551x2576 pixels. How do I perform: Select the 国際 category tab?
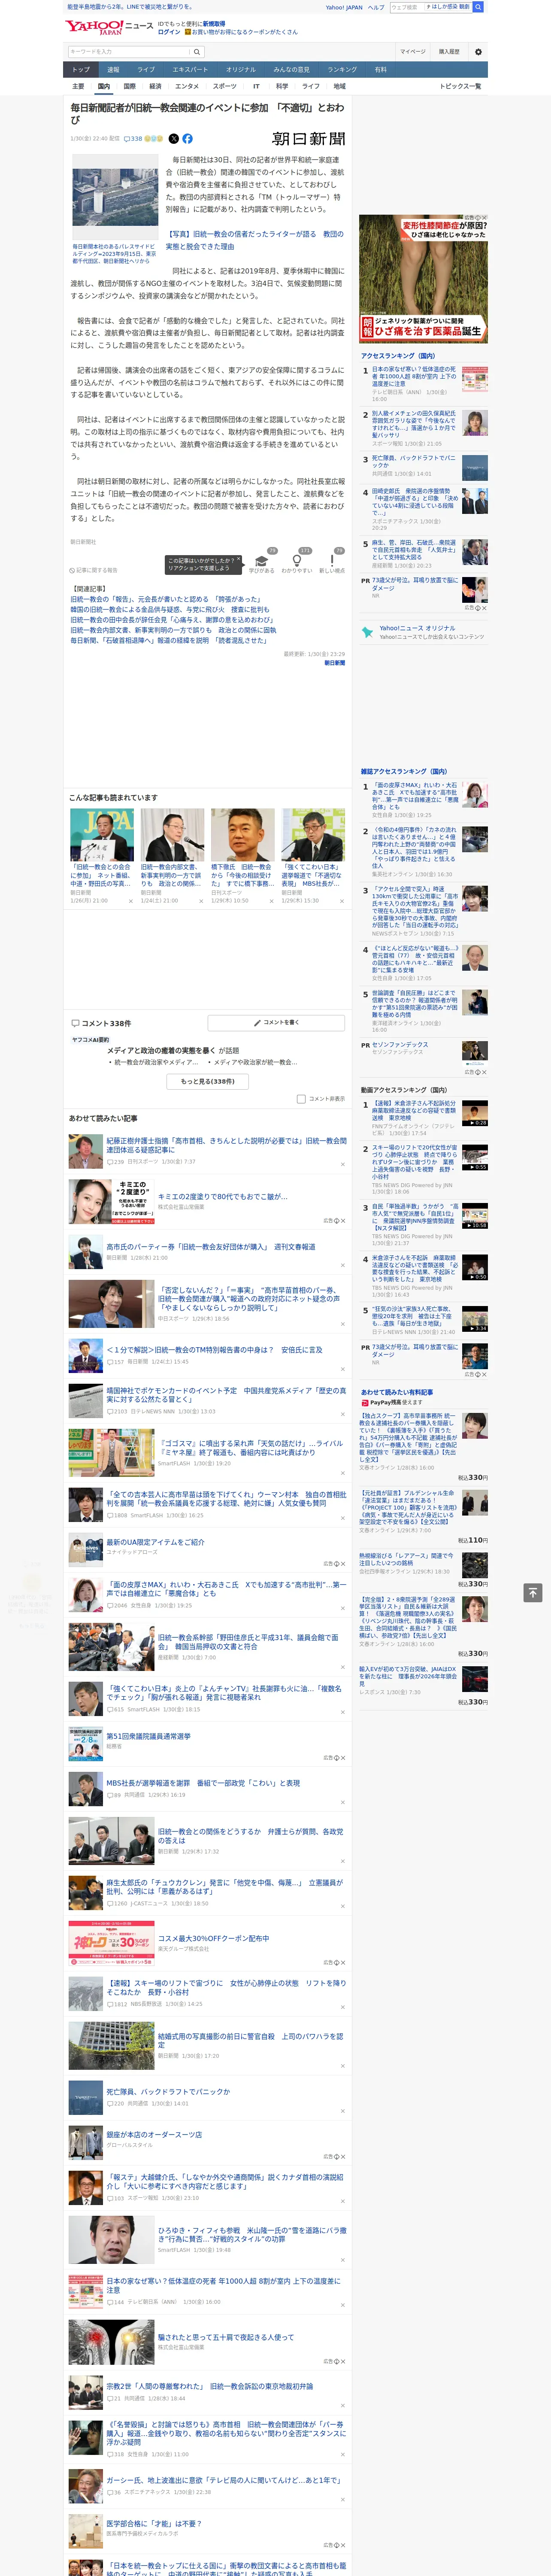[129, 86]
